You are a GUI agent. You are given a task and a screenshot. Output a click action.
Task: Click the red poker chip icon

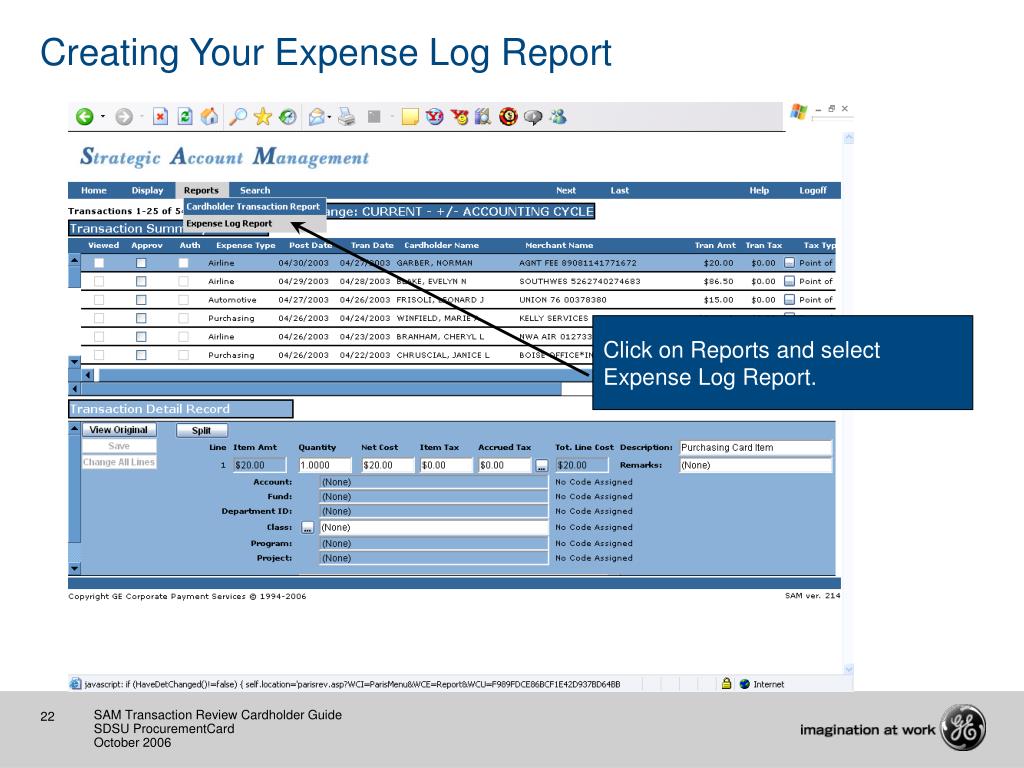click(x=508, y=117)
